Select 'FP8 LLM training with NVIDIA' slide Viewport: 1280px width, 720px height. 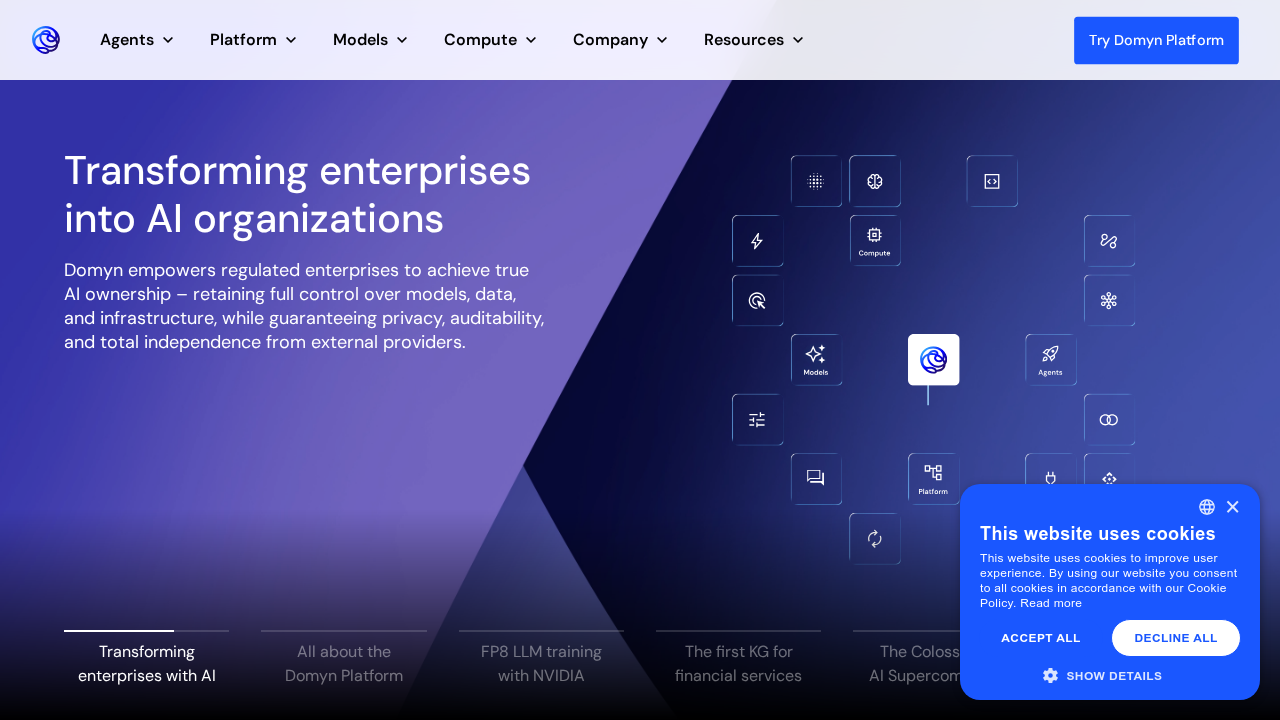coord(541,663)
